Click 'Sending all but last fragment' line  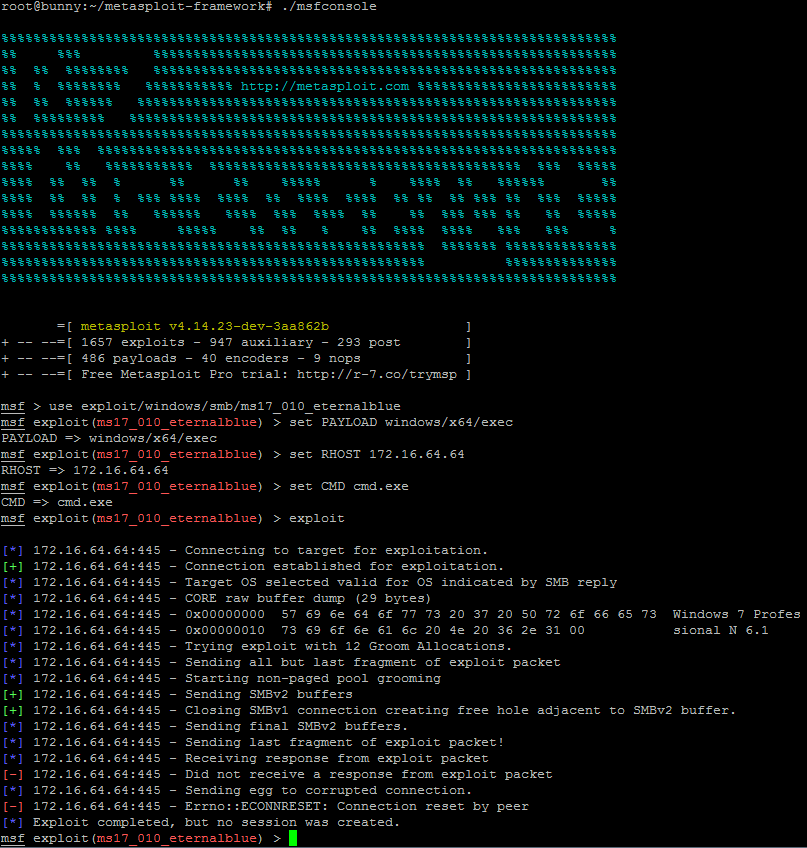pyautogui.click(x=281, y=662)
